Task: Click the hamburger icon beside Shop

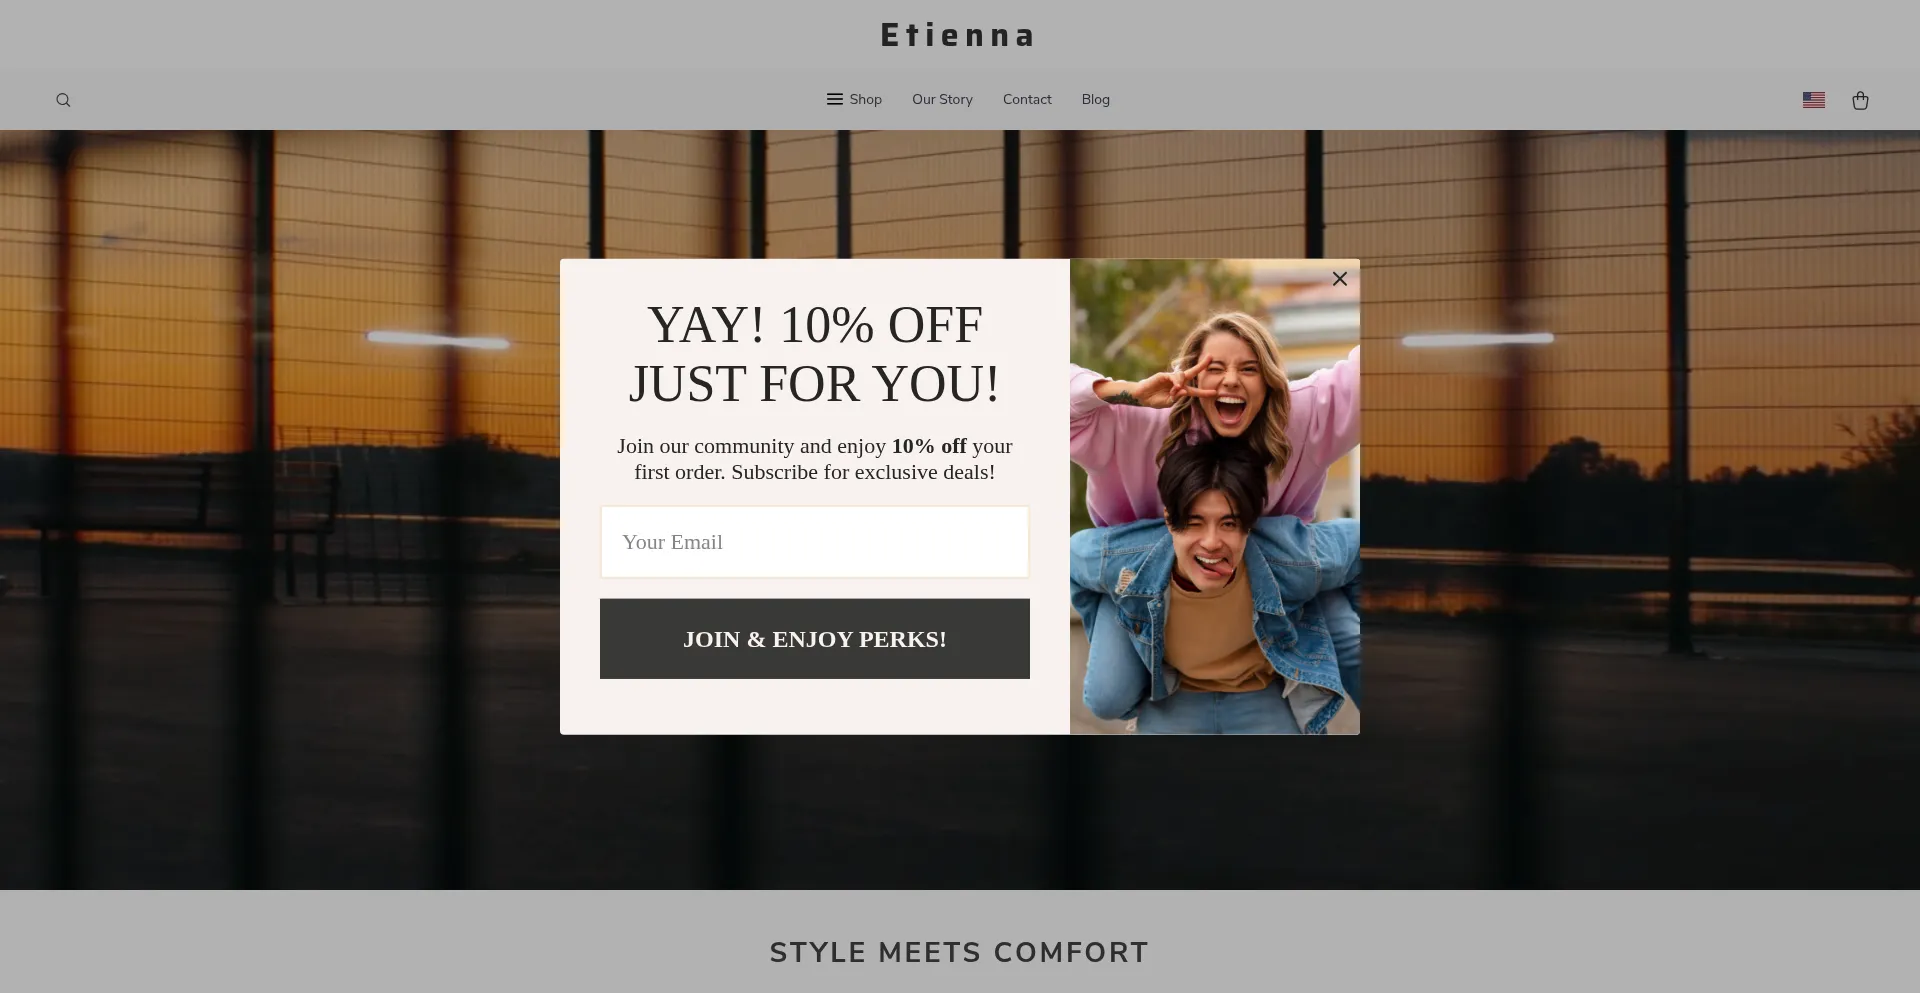Action: 834,99
